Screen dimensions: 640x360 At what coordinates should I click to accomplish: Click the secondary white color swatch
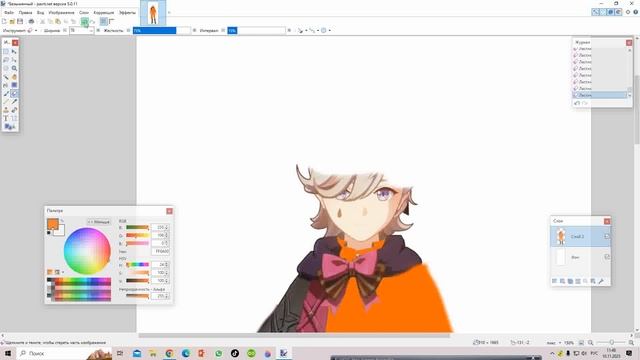click(60, 231)
